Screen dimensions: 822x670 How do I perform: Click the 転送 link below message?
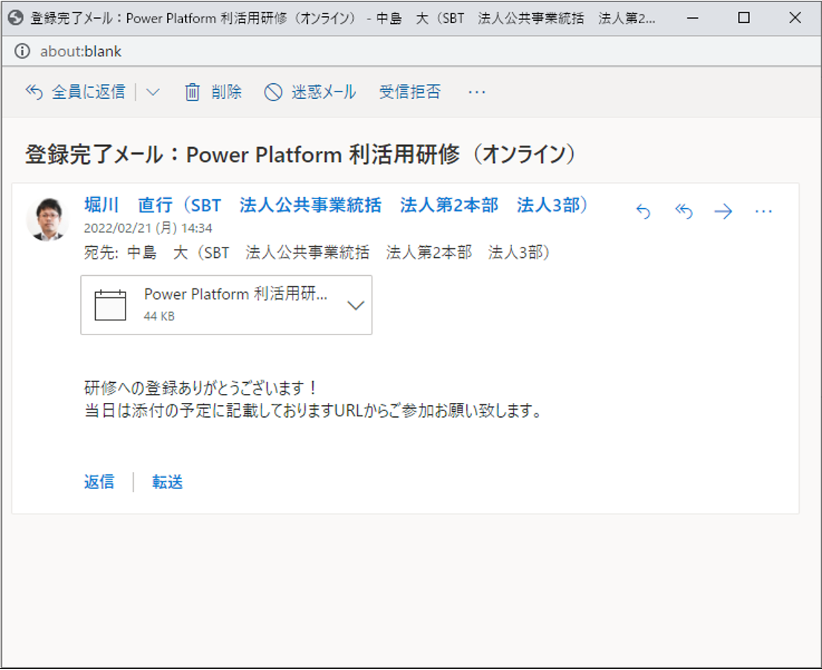click(x=167, y=482)
